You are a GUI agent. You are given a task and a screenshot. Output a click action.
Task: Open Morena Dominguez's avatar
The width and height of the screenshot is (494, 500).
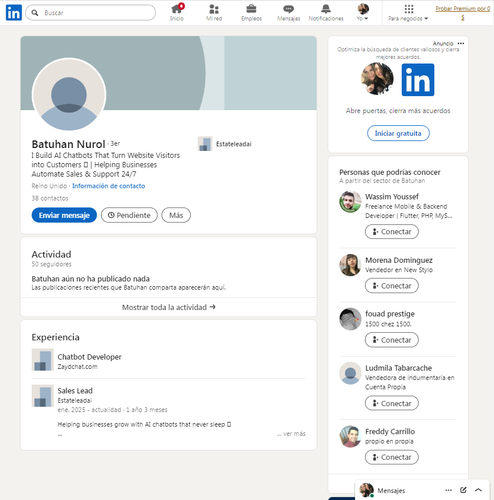350,265
